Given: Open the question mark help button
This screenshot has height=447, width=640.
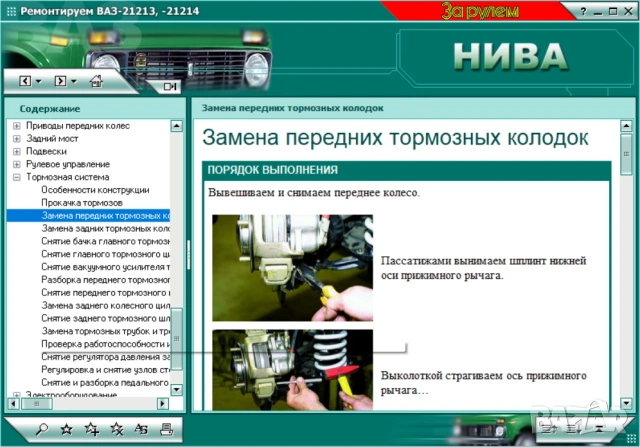Looking at the screenshot, I should (583, 11).
